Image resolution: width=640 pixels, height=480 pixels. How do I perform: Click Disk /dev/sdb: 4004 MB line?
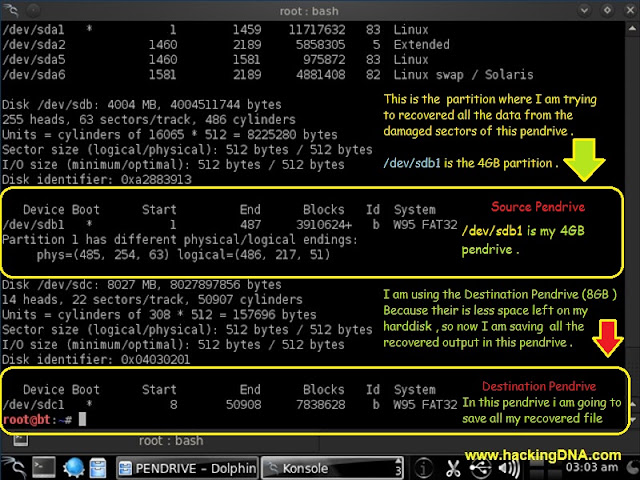click(142, 104)
